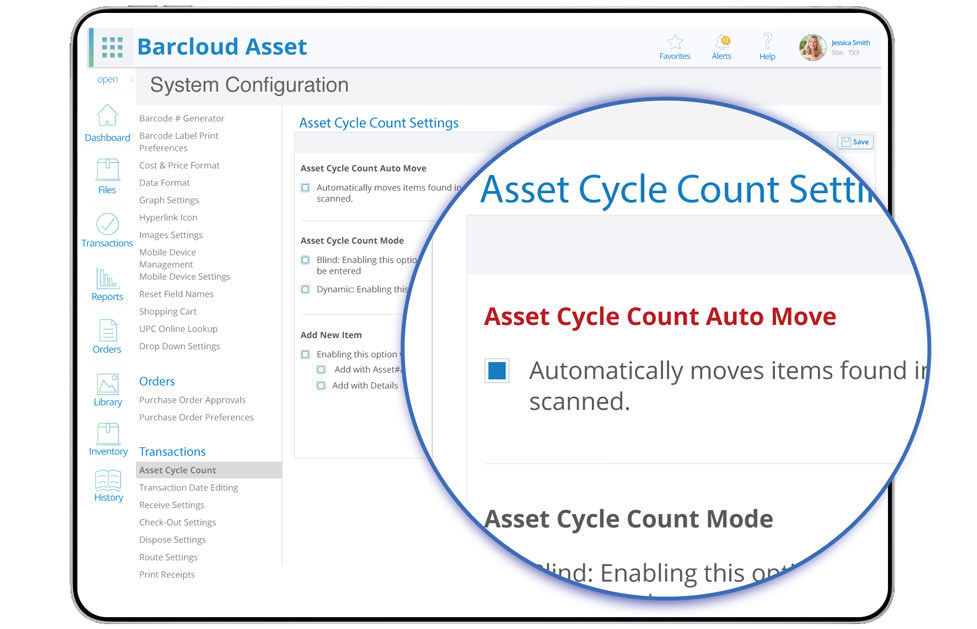
Task: Open Receive Settings
Action: [x=171, y=505]
